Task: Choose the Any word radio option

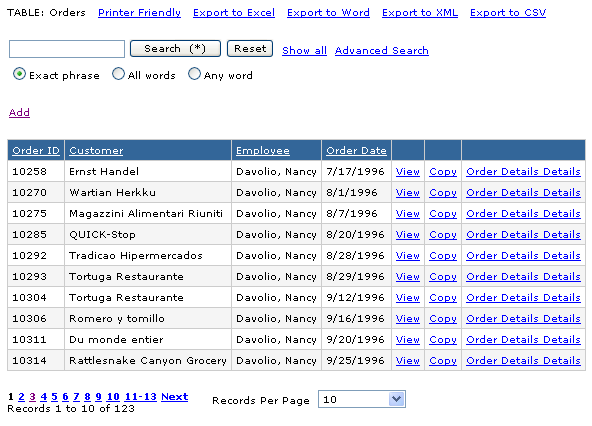Action: [x=194, y=74]
